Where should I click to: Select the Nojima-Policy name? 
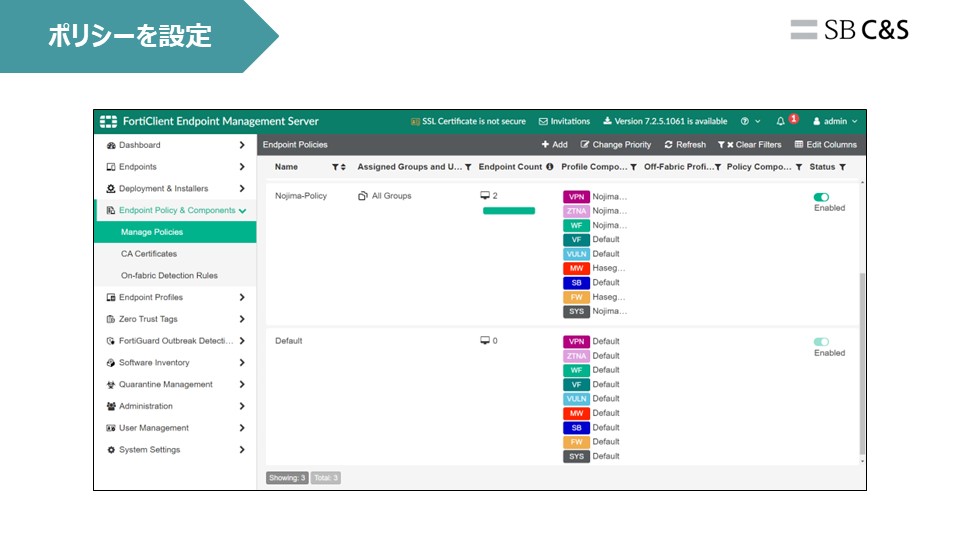(x=301, y=196)
